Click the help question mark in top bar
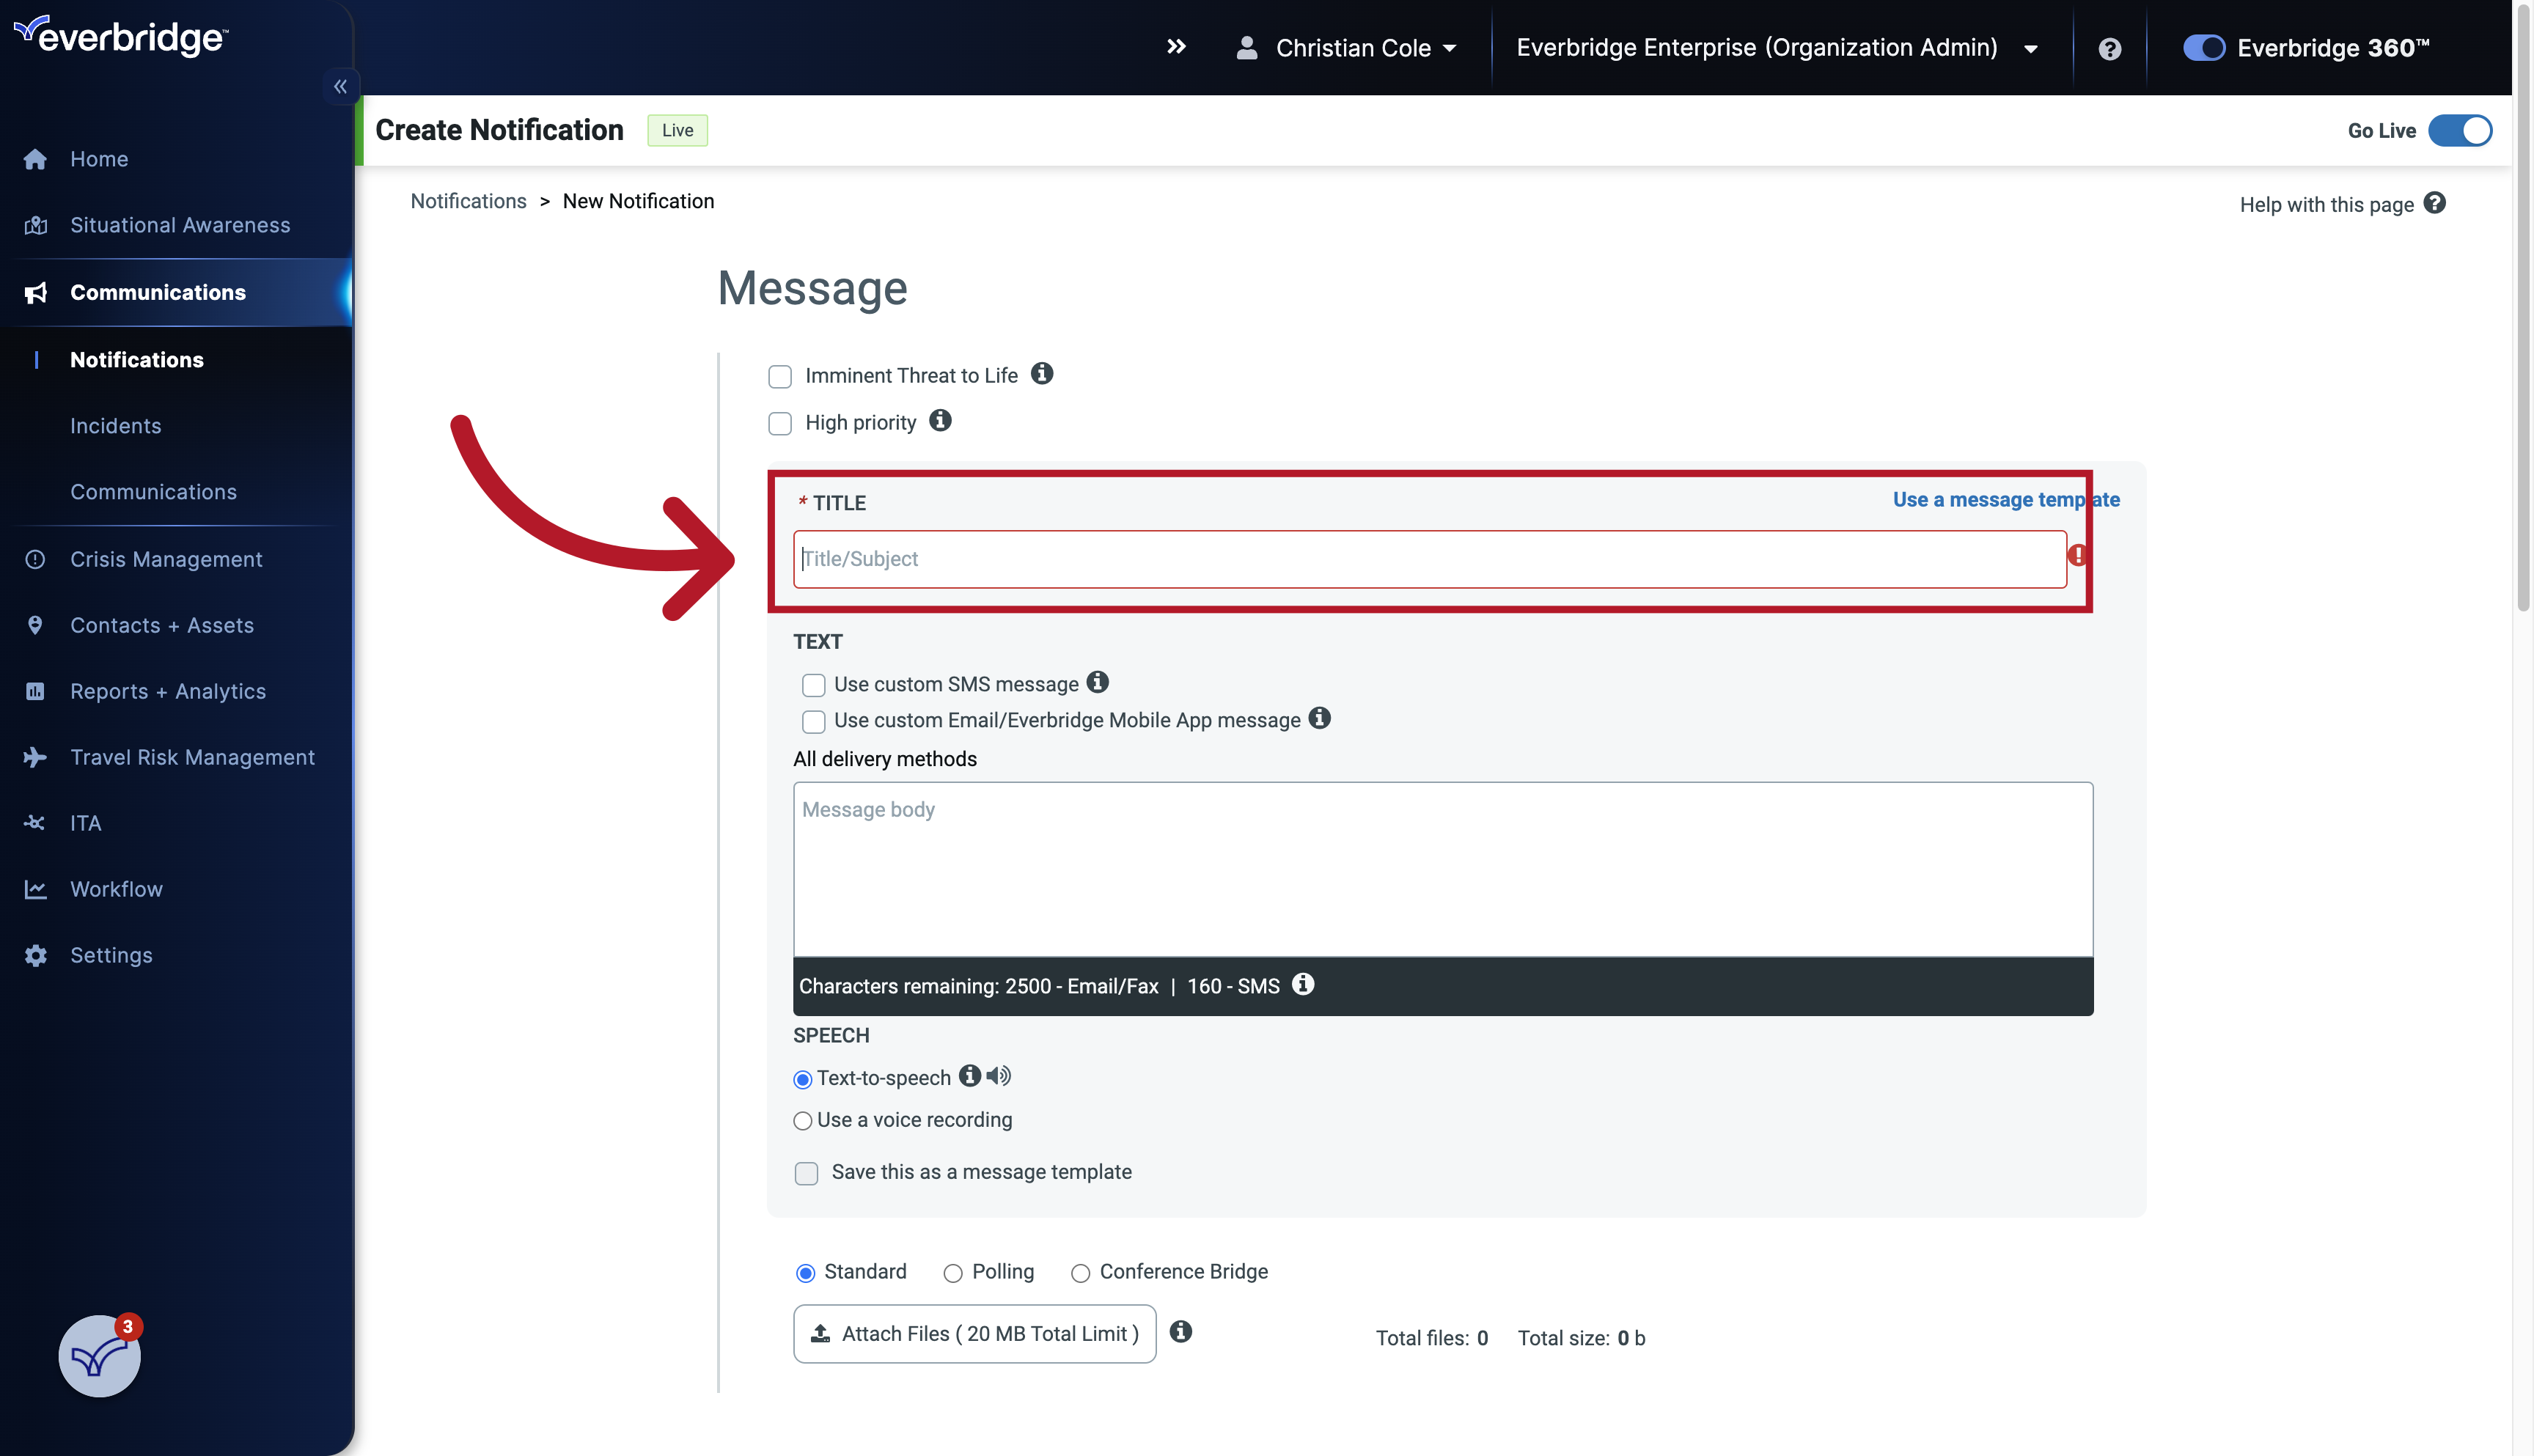The width and height of the screenshot is (2534, 1456). pos(2110,48)
